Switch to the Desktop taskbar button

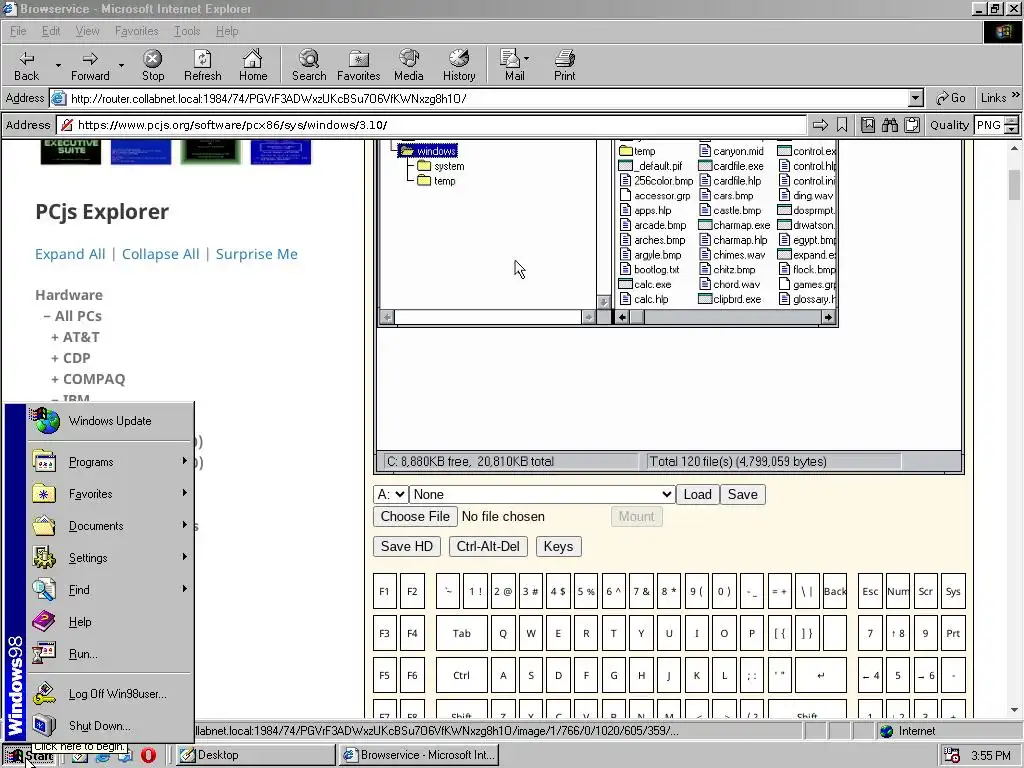[x=255, y=755]
